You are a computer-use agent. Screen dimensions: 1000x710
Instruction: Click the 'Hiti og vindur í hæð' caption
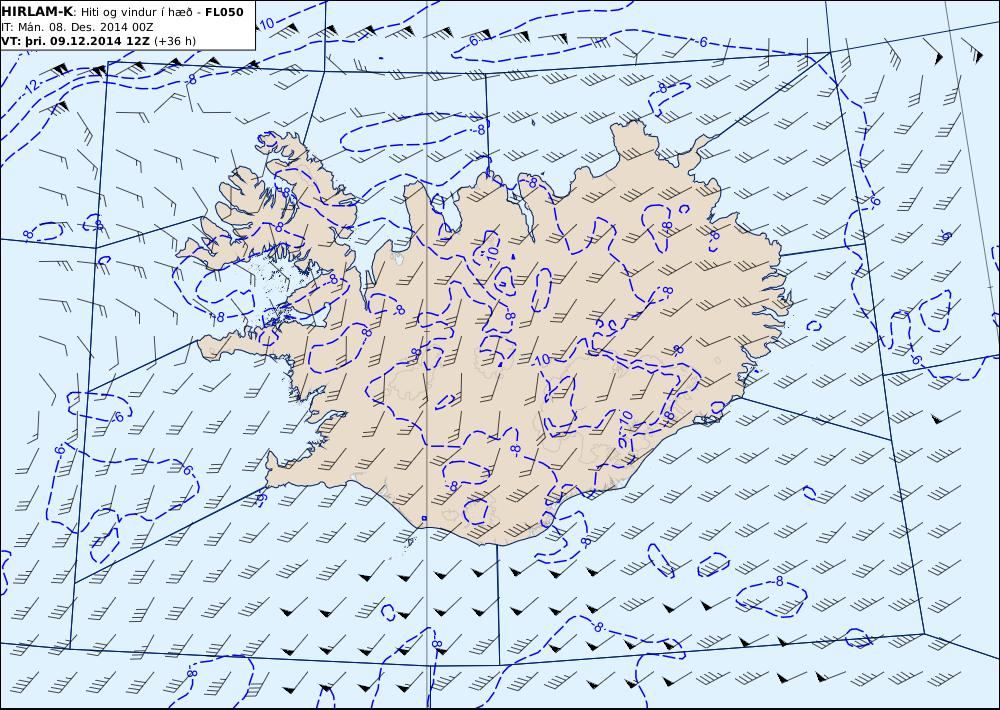click(136, 12)
